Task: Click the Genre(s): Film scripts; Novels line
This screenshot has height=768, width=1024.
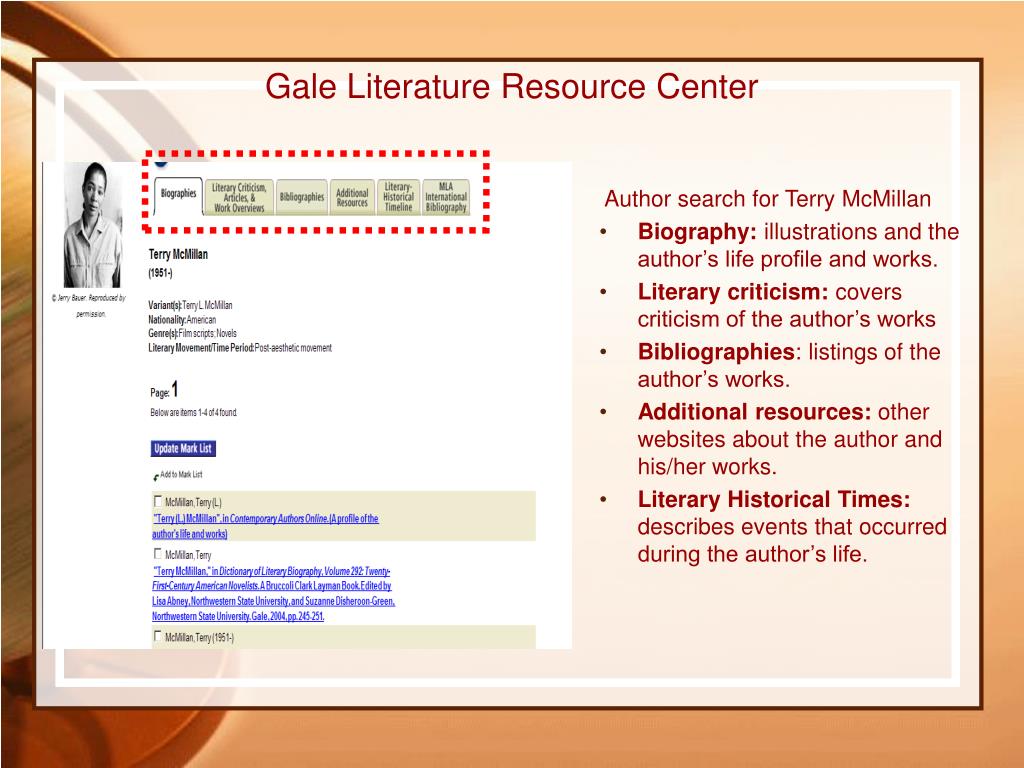Action: pos(193,333)
